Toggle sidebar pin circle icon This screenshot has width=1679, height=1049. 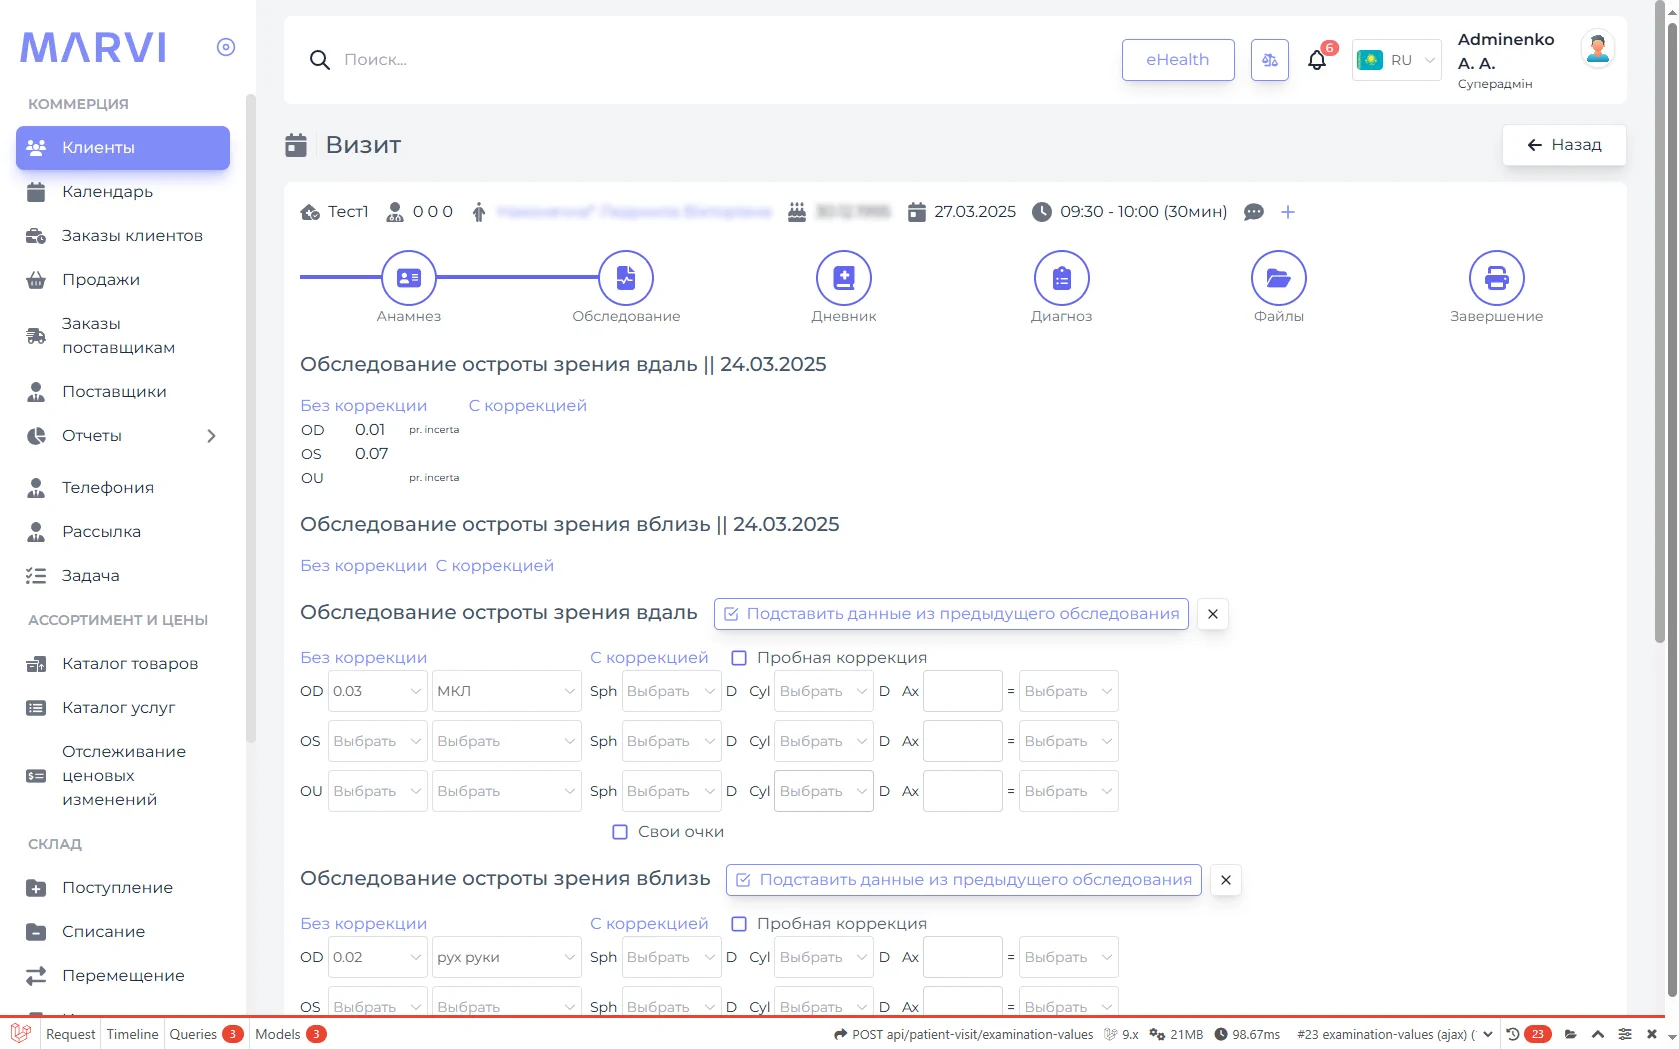pos(226,47)
